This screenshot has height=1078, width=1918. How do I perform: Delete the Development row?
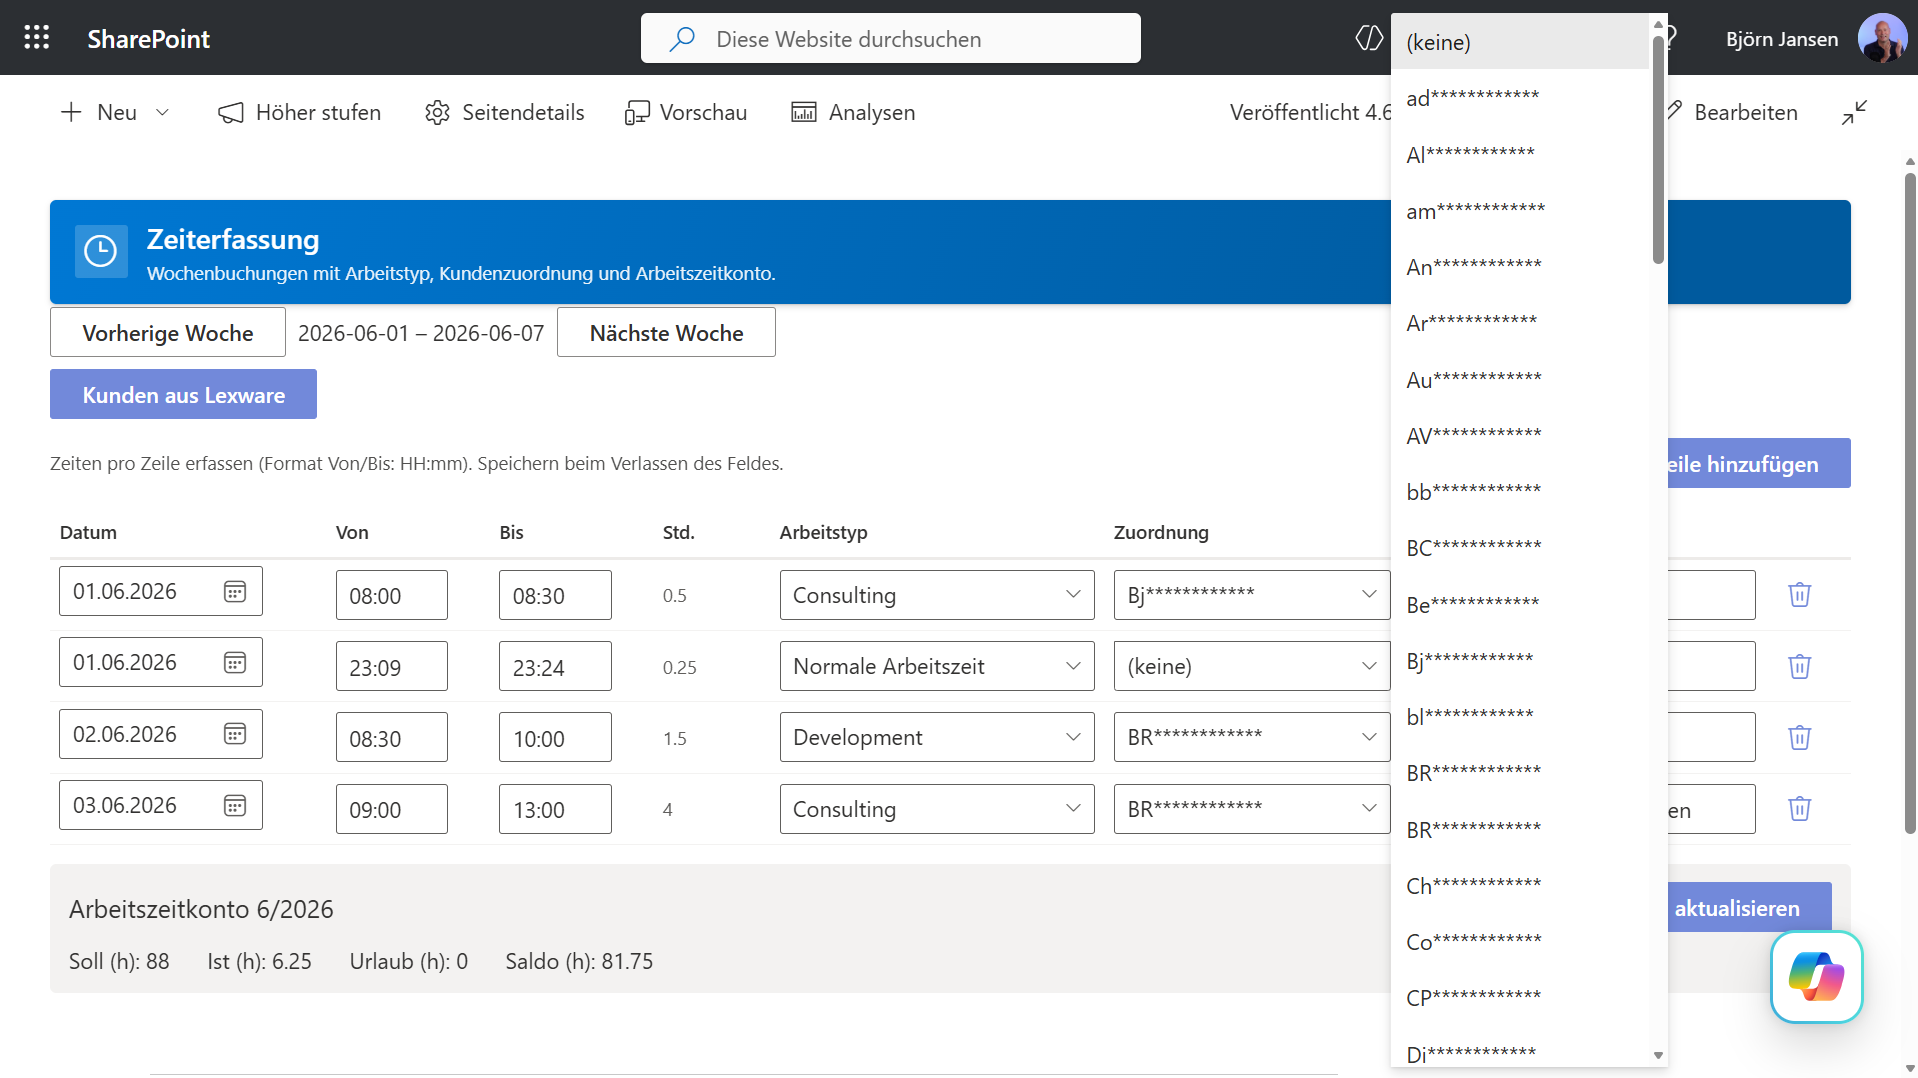point(1799,737)
